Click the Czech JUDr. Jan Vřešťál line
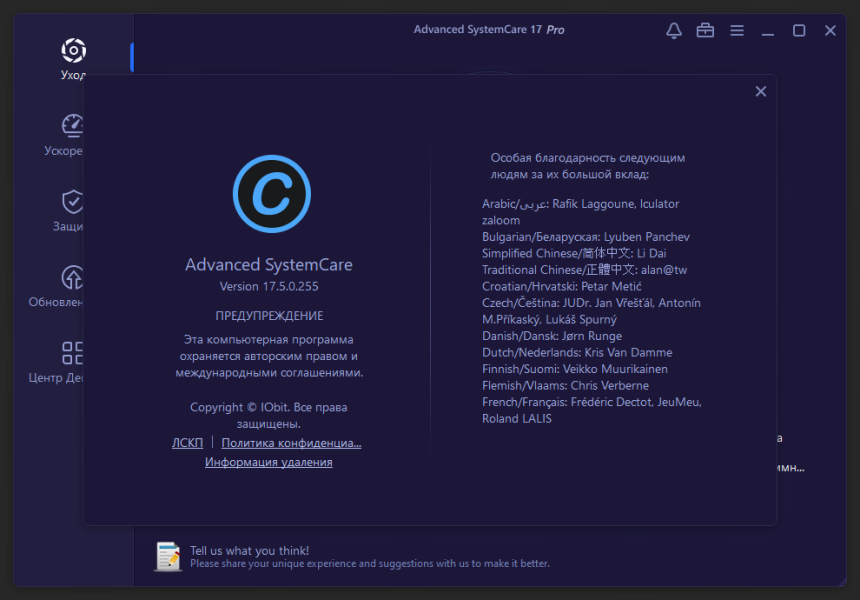The image size is (860, 600). coord(591,311)
